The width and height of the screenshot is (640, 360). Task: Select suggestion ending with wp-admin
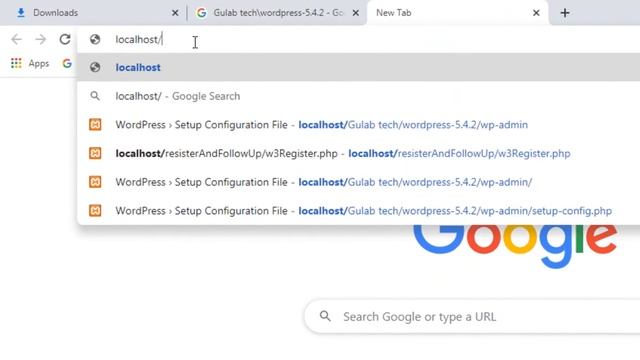[x=358, y=125]
